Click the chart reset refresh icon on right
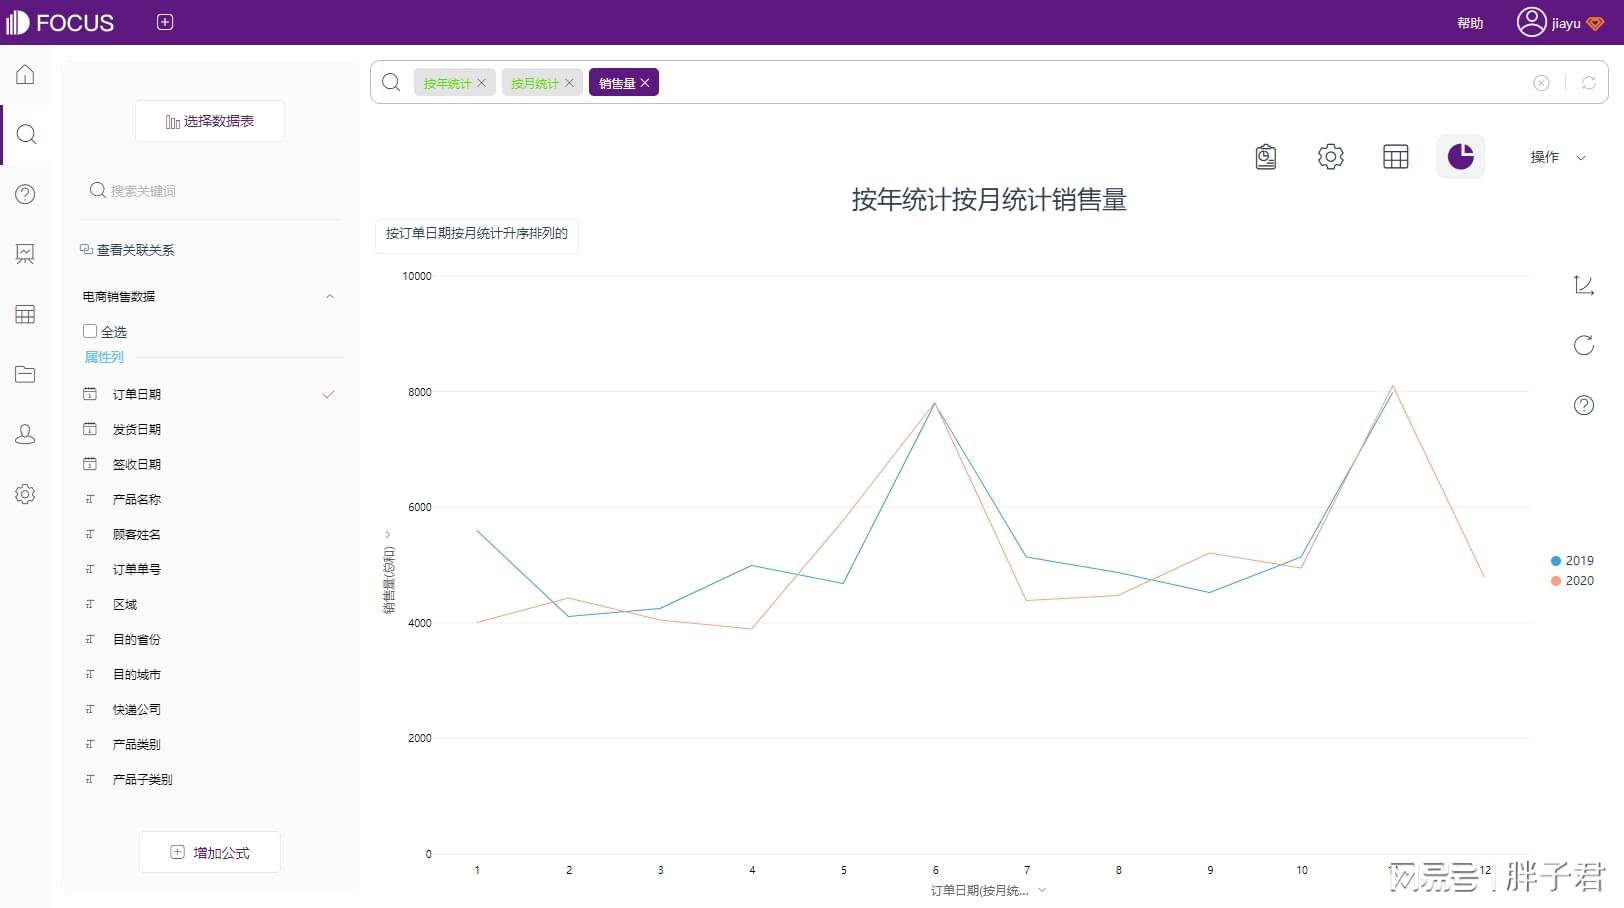Screen dimensions: 1624x908 (1584, 346)
